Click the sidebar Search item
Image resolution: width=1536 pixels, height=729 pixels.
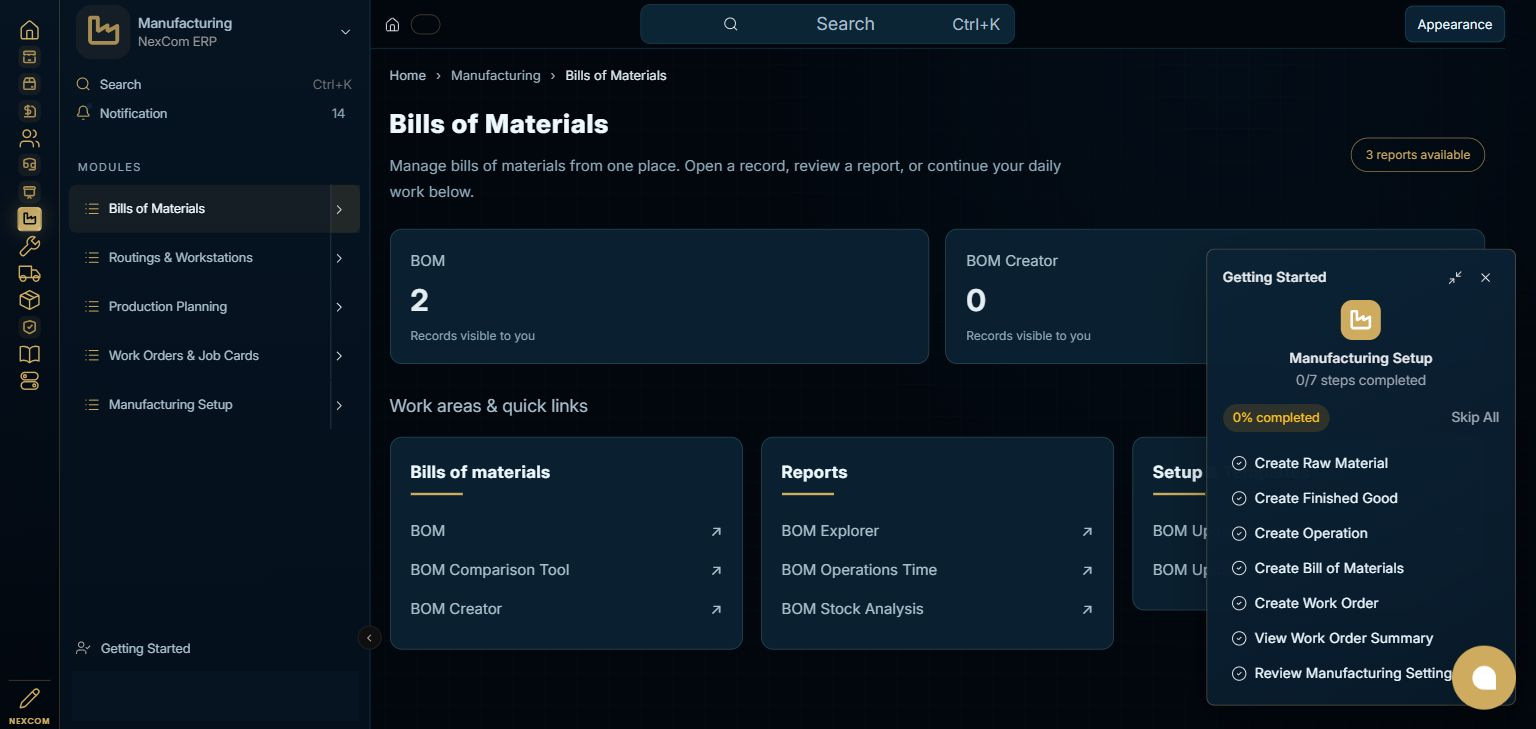point(214,84)
